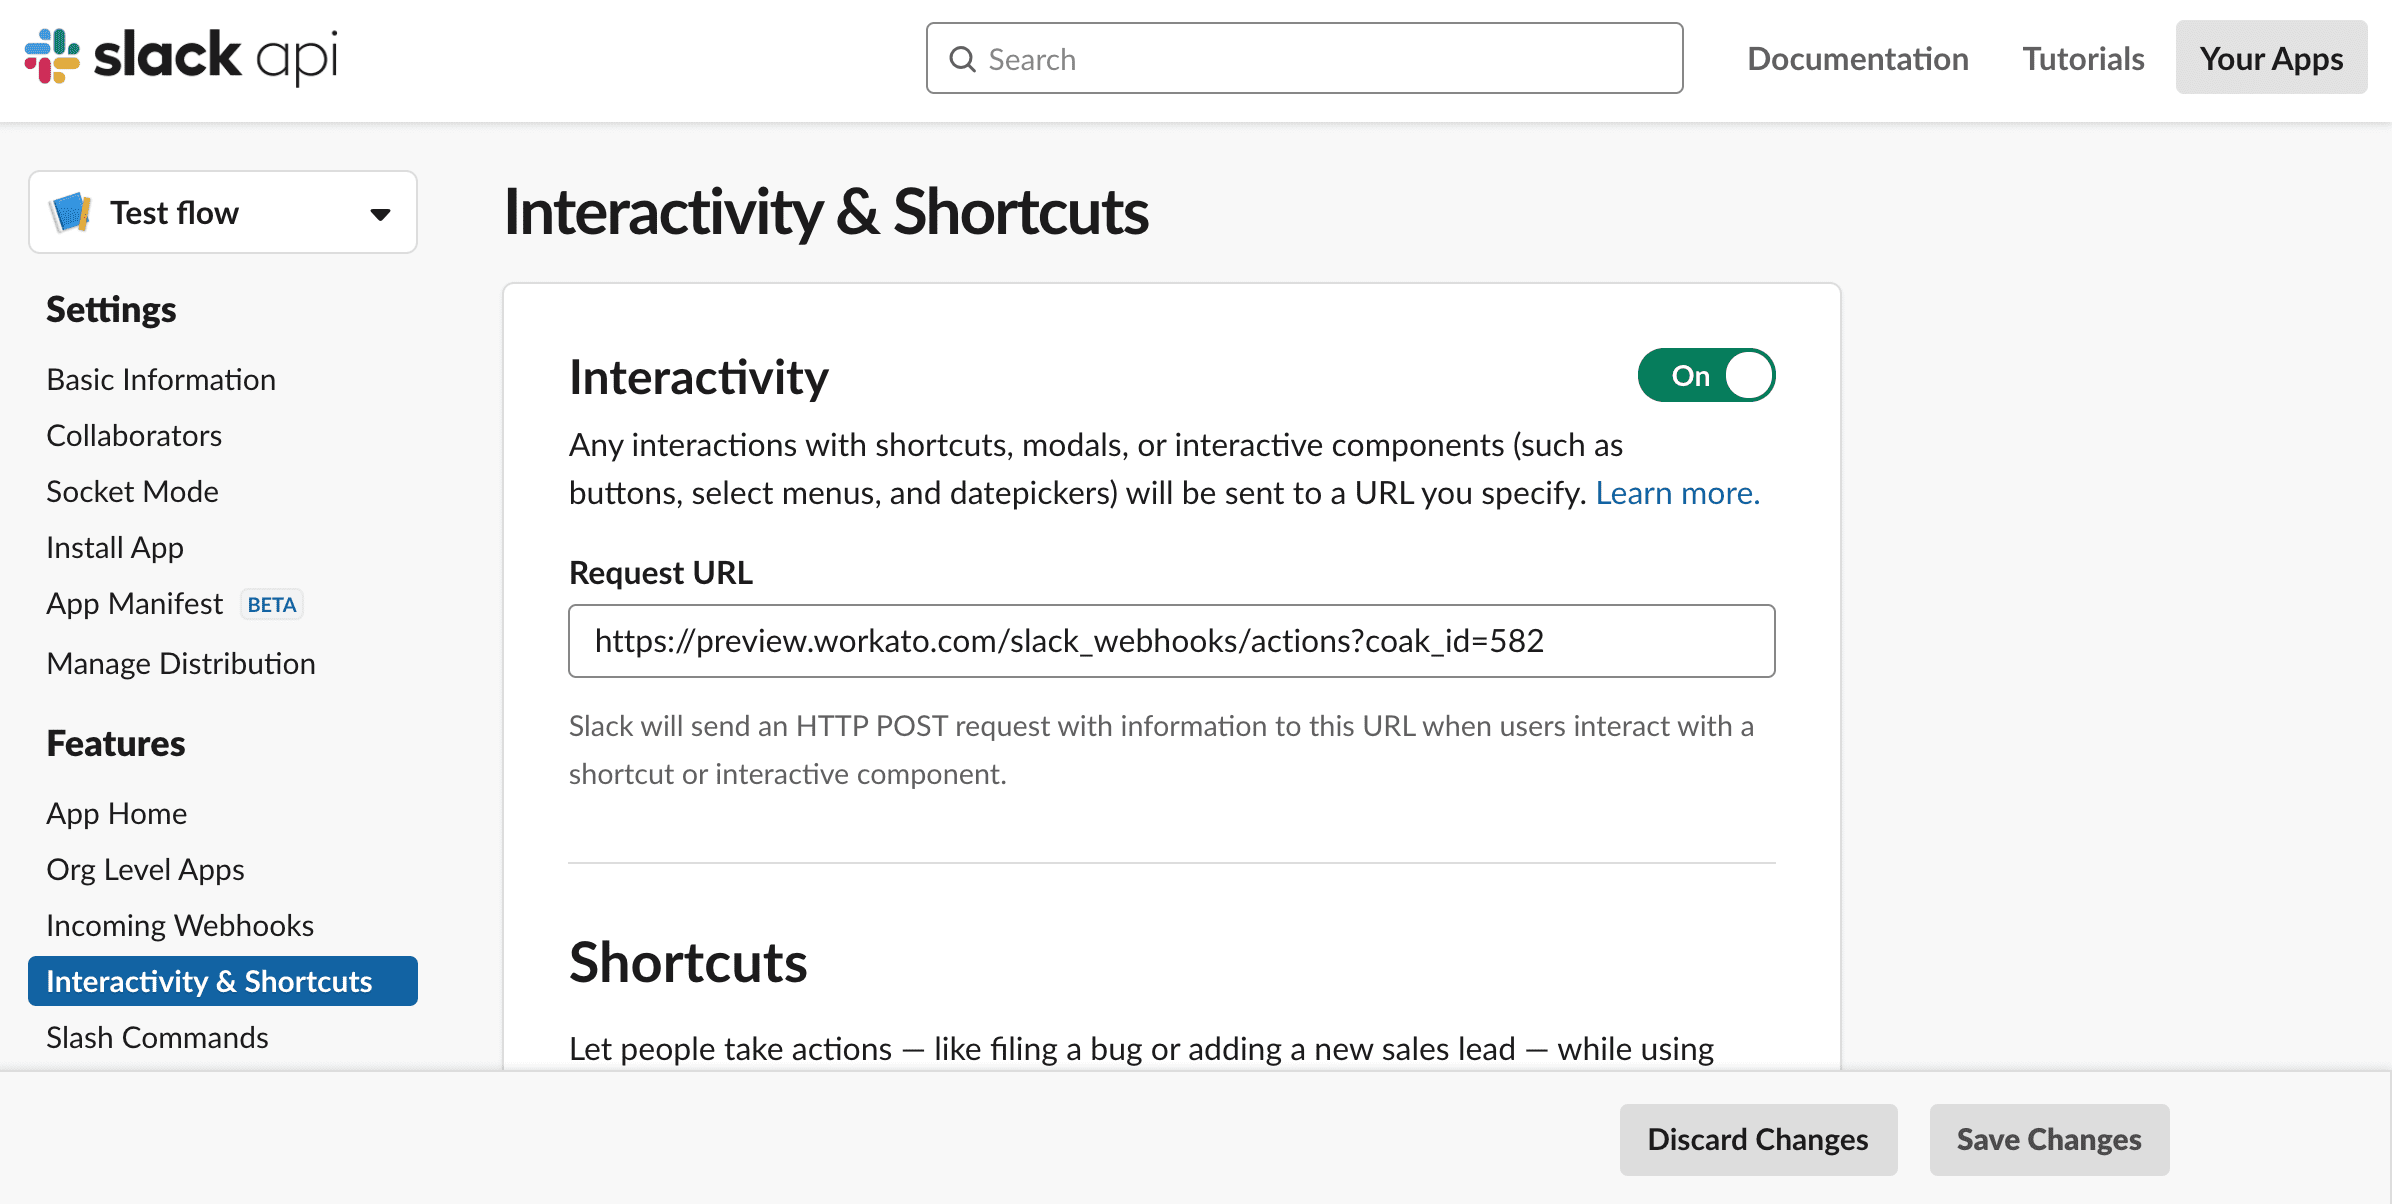Open Basic Information settings

tap(161, 380)
